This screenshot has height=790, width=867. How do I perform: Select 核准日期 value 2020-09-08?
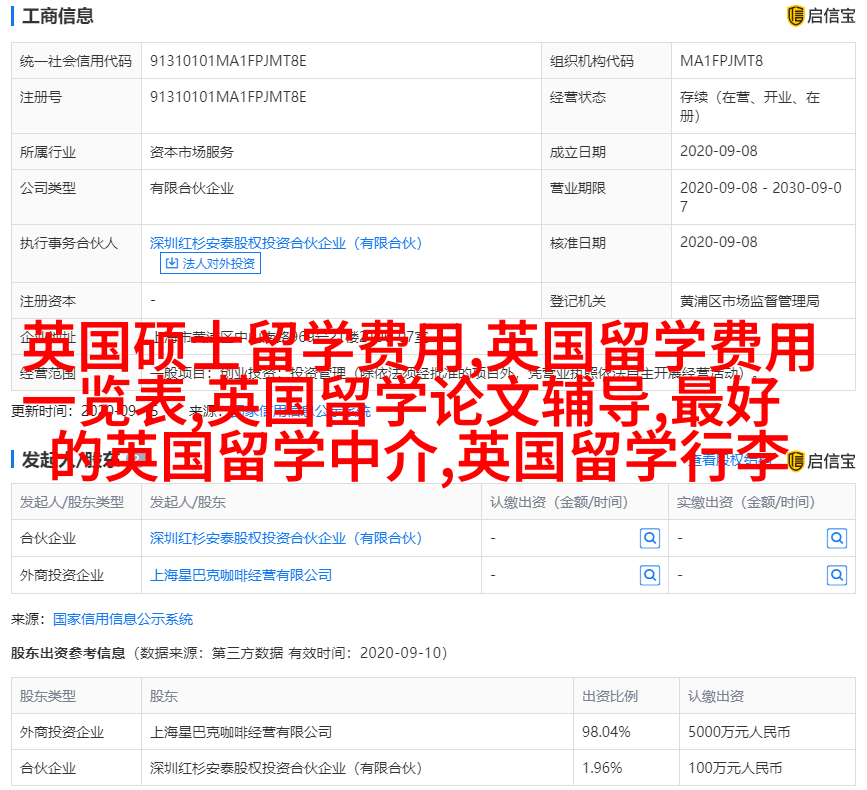pos(718,242)
